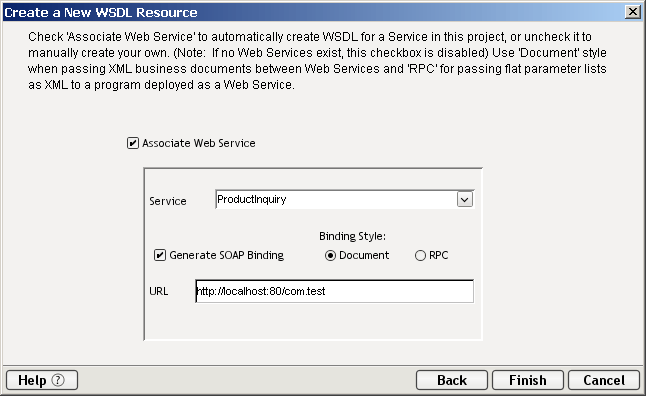
Task: Toggle the Generate SOAP Binding checkbox
Action: [x=160, y=255]
